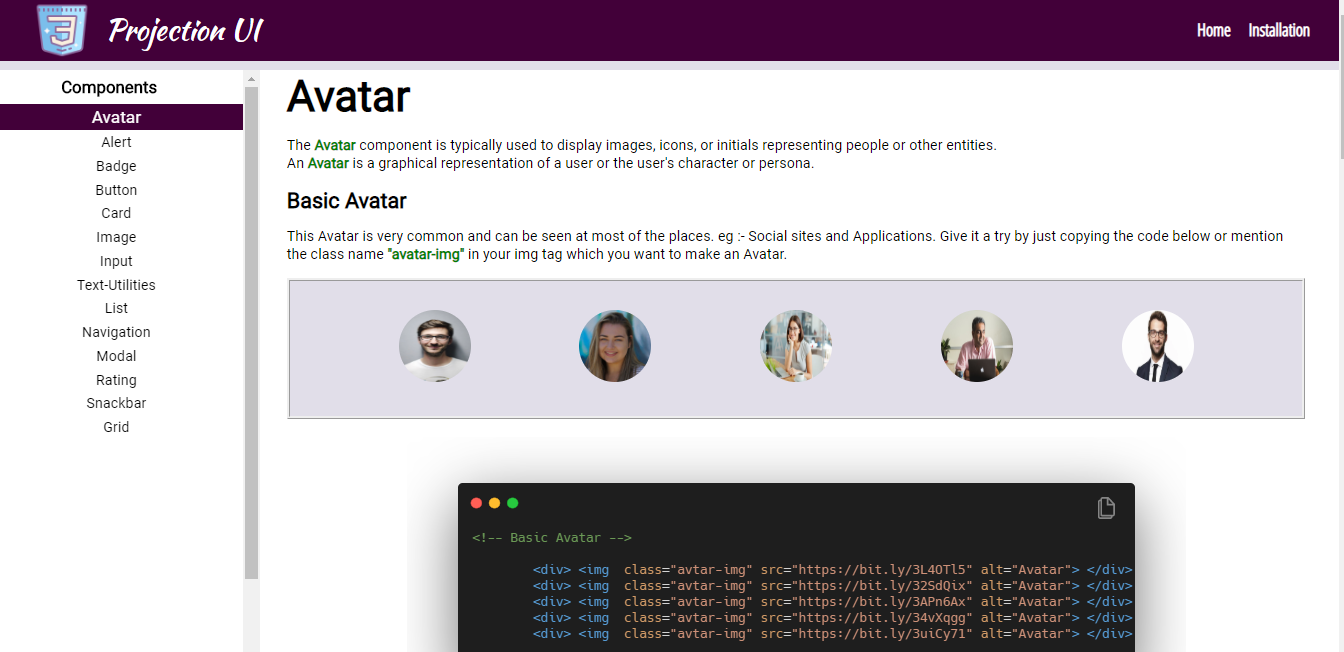Copy the Basic Avatar code snippet
This screenshot has width=1344, height=652.
pos(1105,508)
